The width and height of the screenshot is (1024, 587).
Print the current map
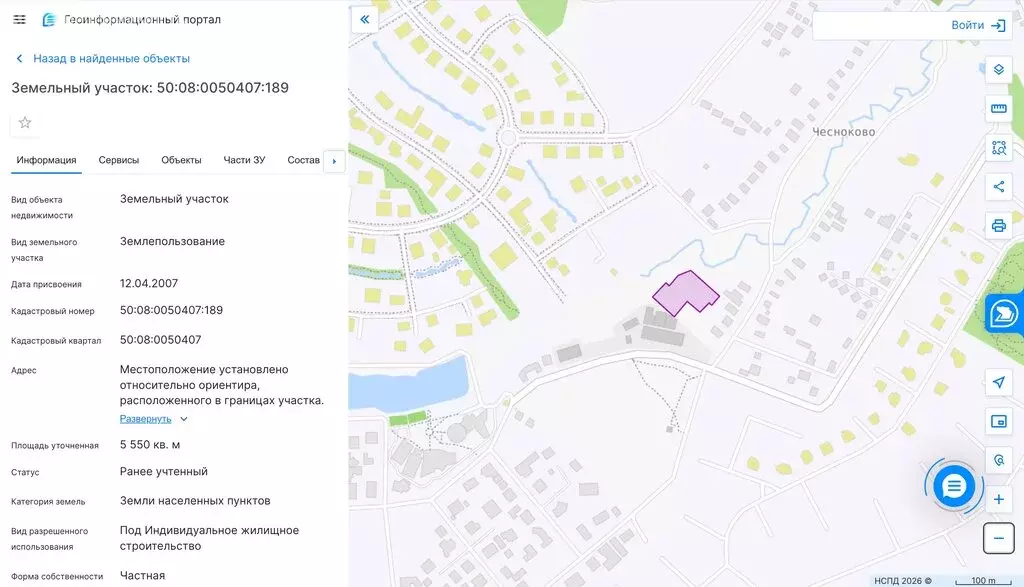(999, 226)
